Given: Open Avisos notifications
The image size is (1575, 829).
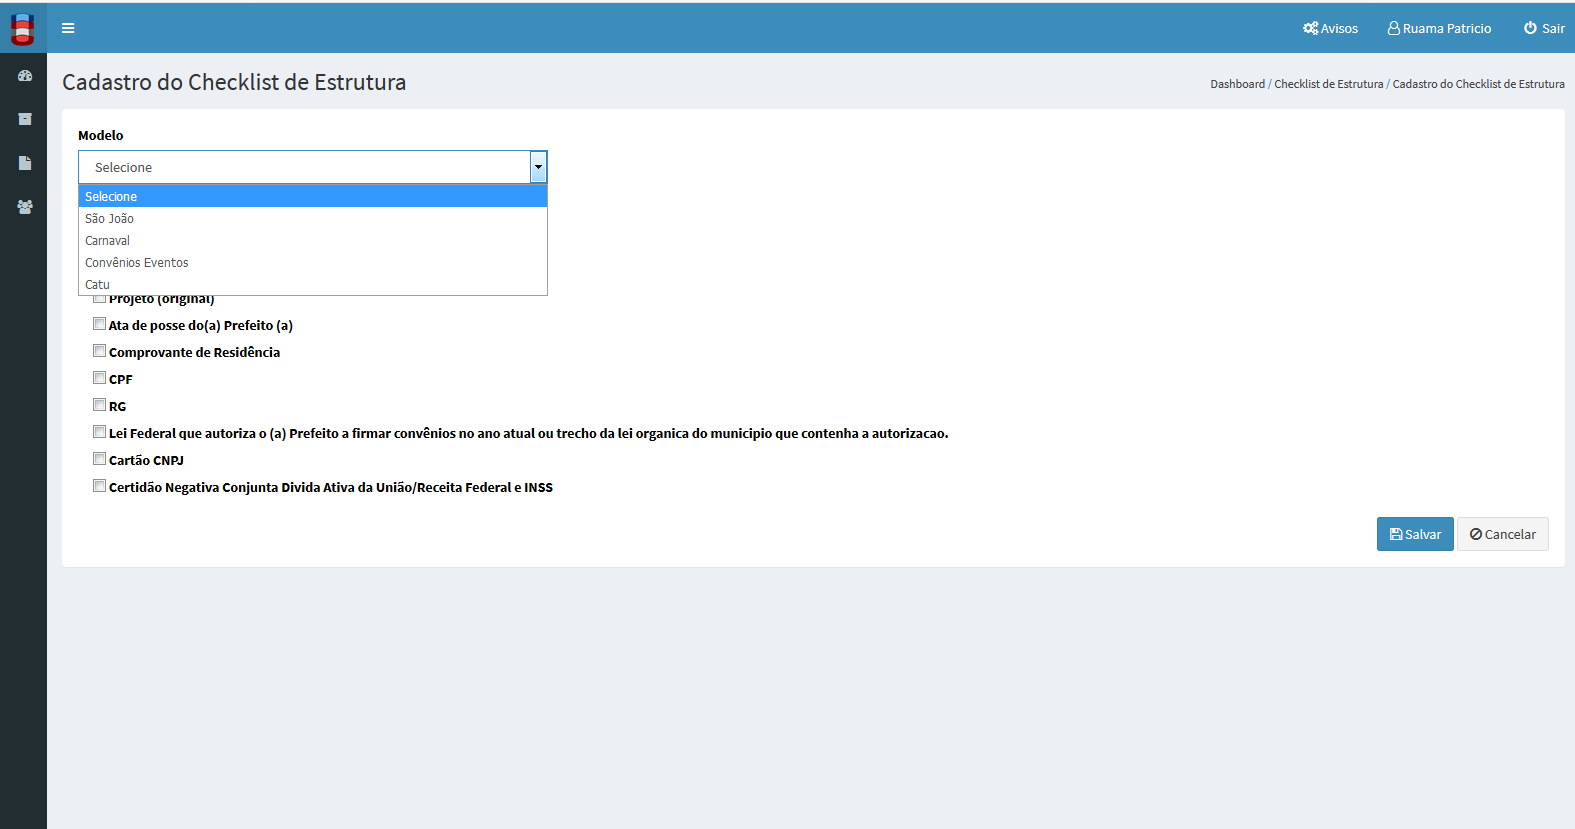Looking at the screenshot, I should pyautogui.click(x=1330, y=28).
